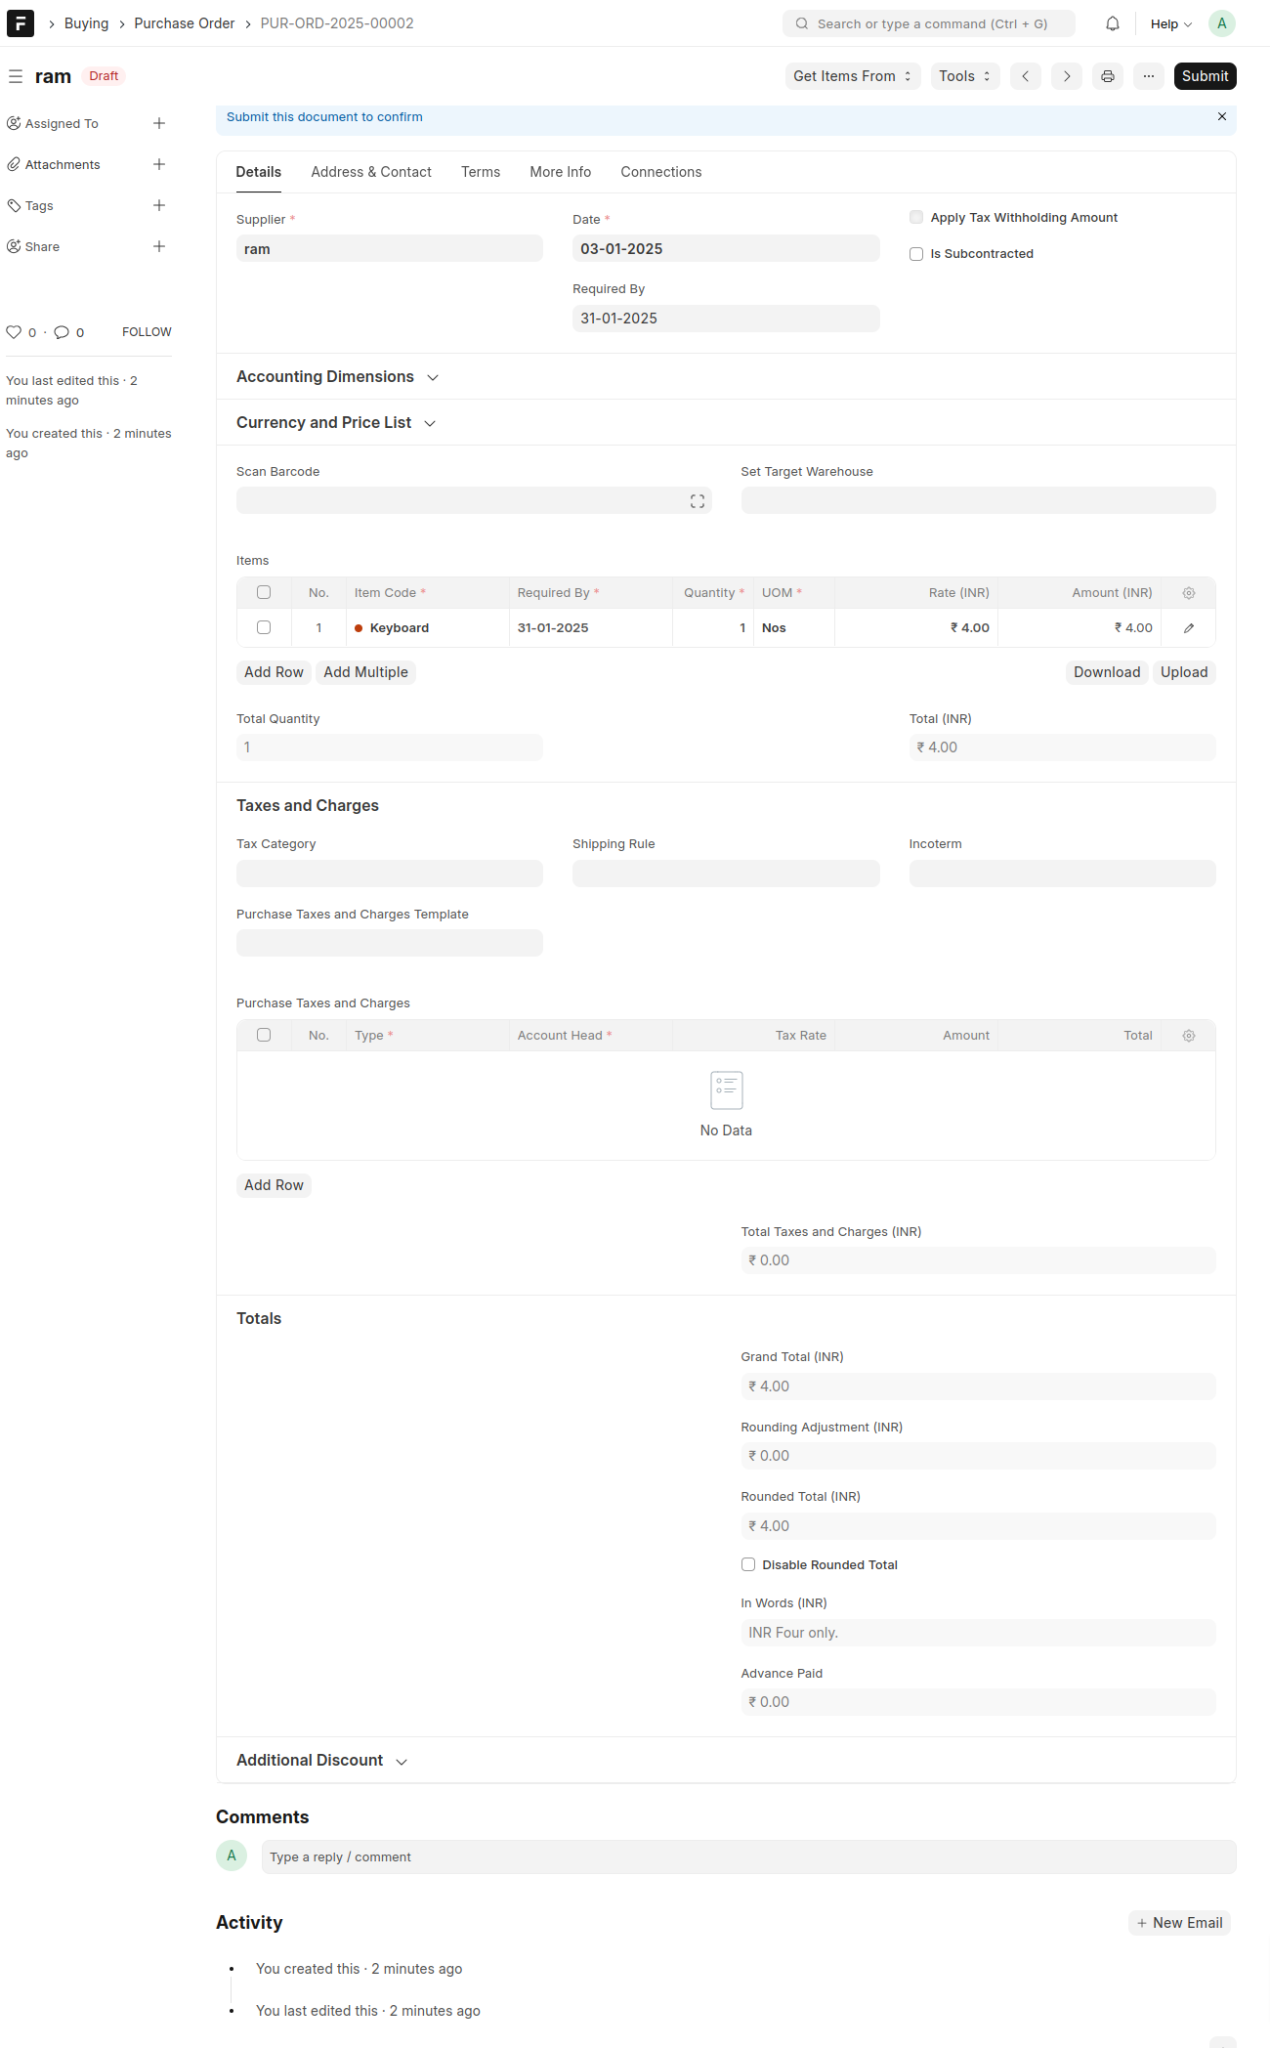The height and width of the screenshot is (2048, 1270).
Task: Switch to Address & Contact tab
Action: 371,172
